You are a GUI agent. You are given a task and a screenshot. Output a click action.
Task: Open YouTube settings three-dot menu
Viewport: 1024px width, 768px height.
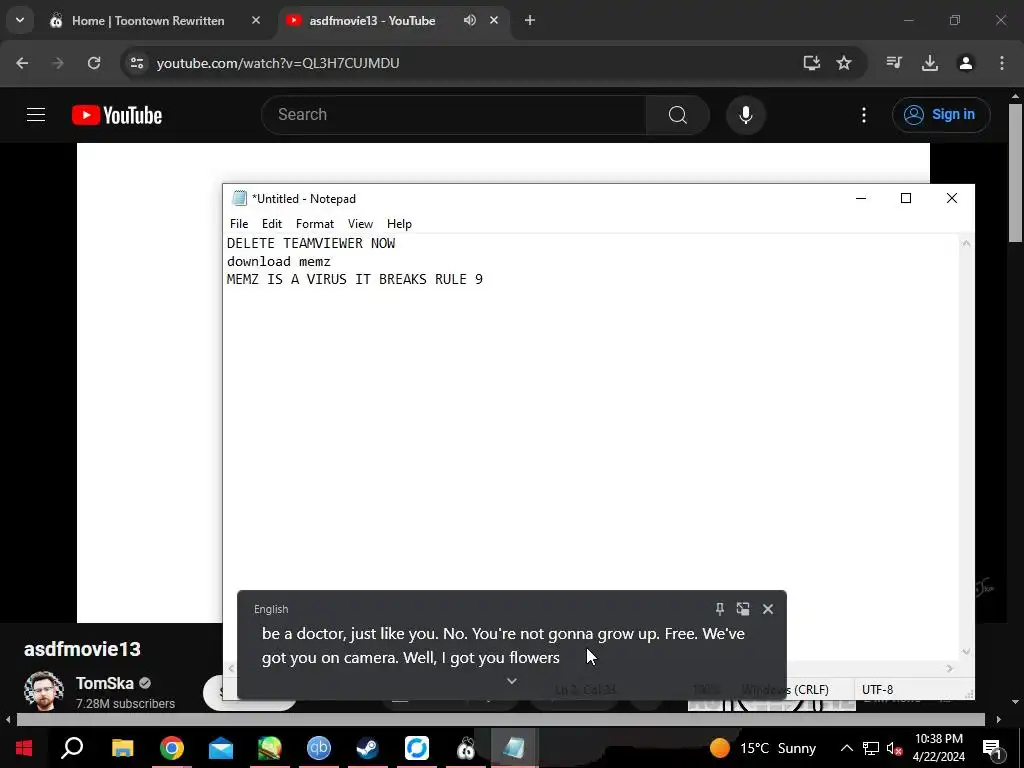864,115
